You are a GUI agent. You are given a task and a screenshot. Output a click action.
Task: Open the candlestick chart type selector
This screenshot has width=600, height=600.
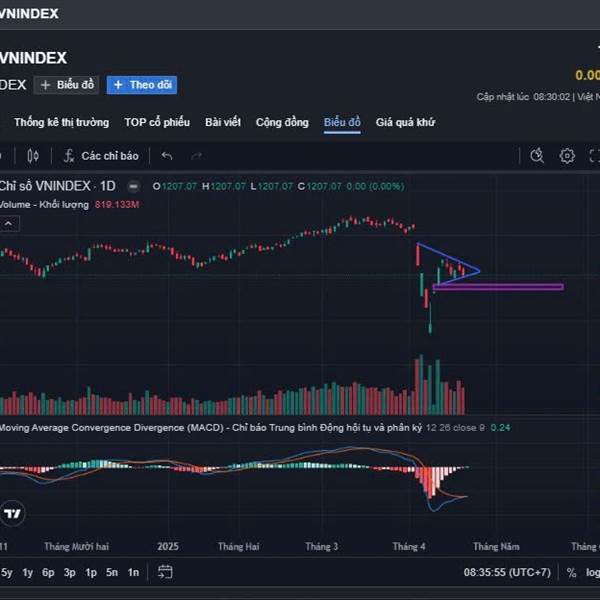33,156
